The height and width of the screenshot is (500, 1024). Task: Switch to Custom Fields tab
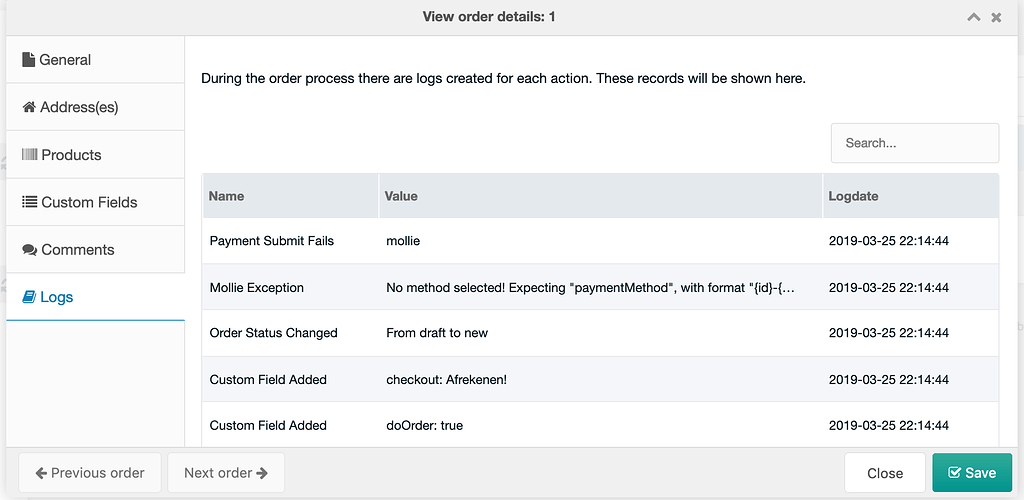pos(95,202)
